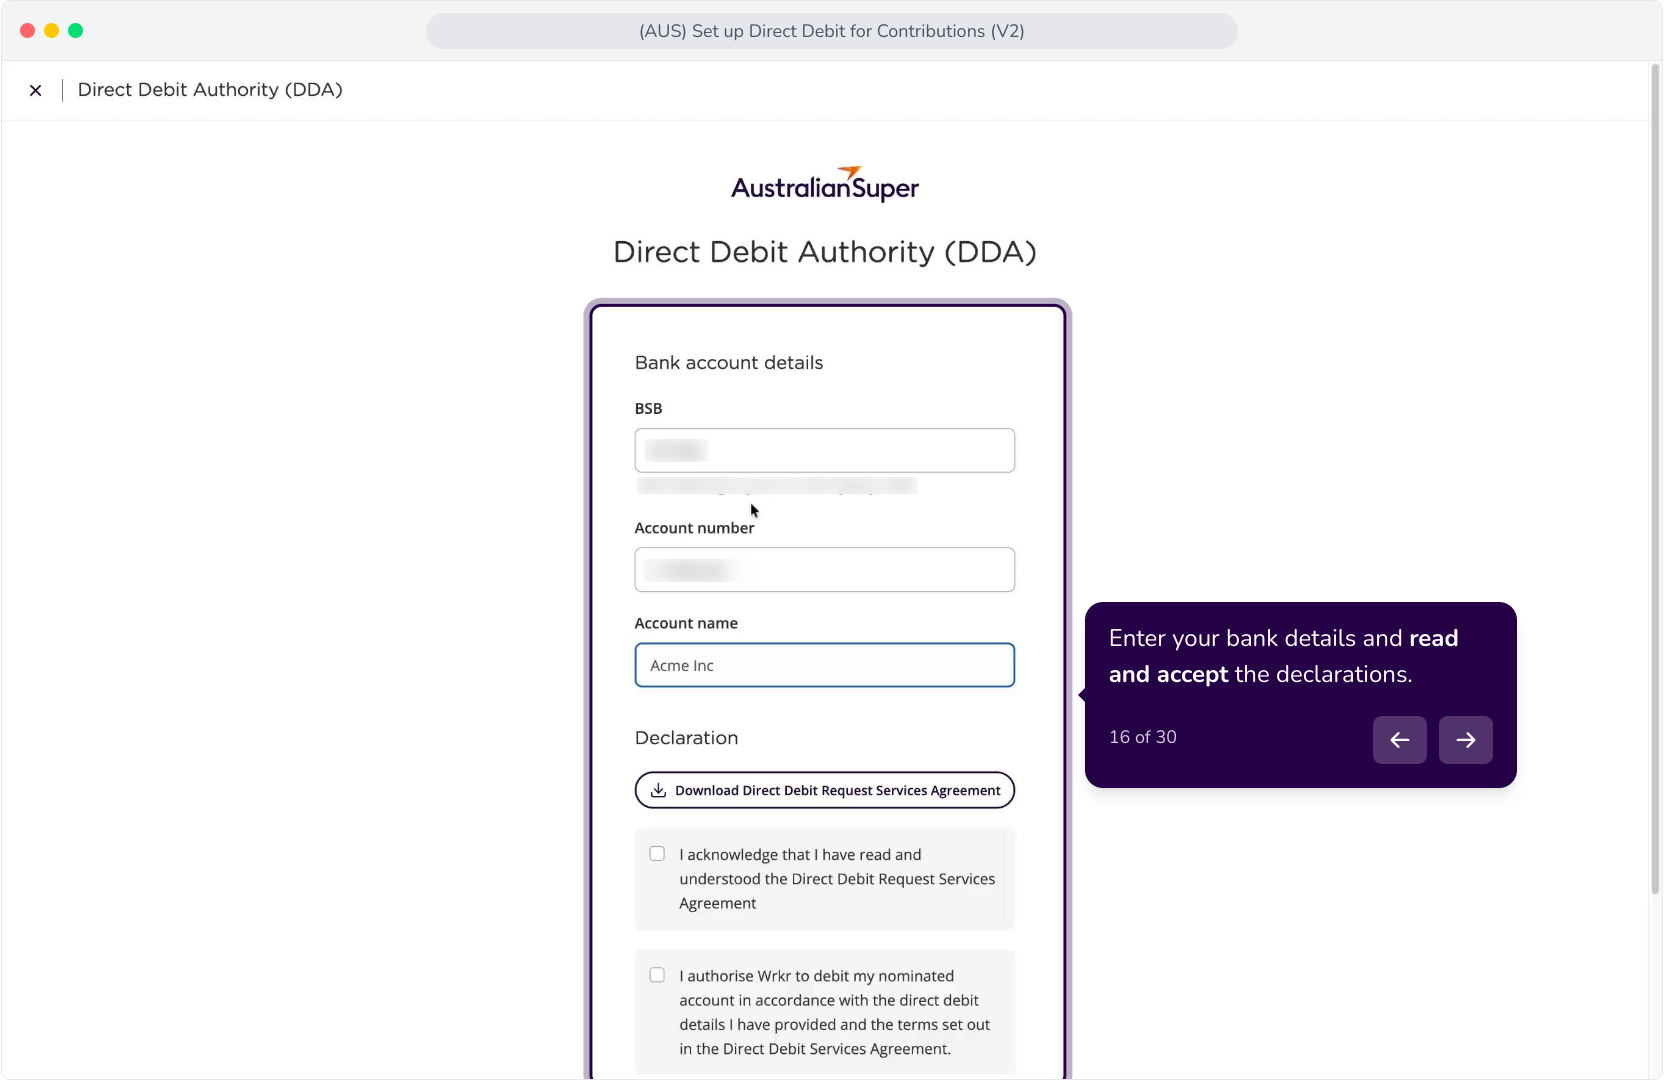Viewport: 1664px width, 1080px height.
Task: Go to the next tour step arrow
Action: point(1466,740)
